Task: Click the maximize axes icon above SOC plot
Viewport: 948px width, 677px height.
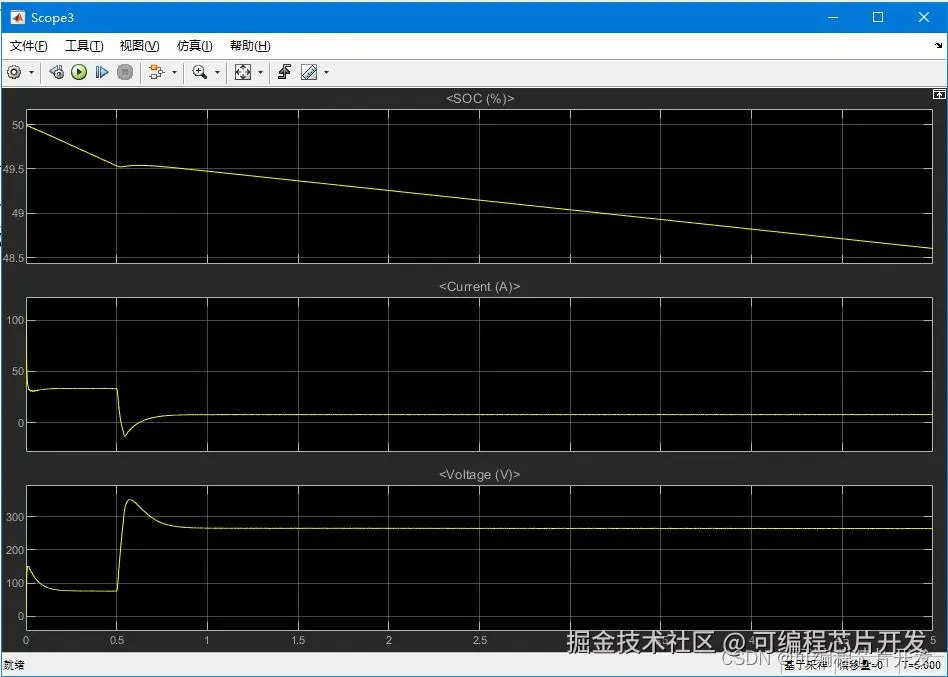Action: (939, 94)
